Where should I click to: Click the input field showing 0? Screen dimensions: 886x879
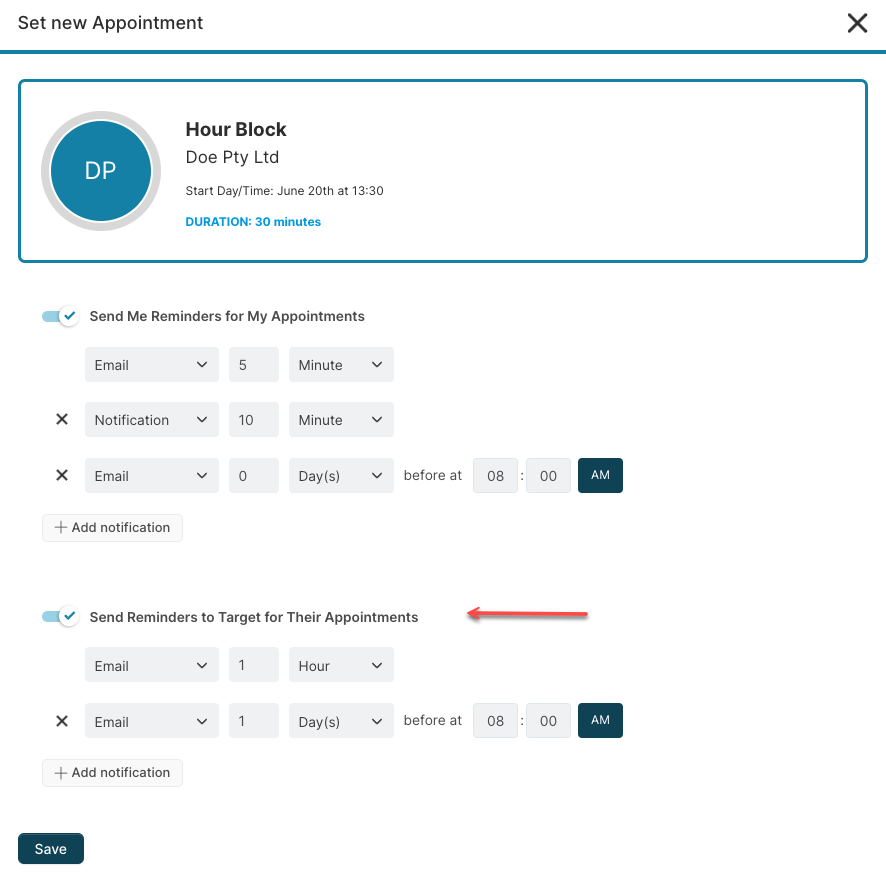click(254, 475)
